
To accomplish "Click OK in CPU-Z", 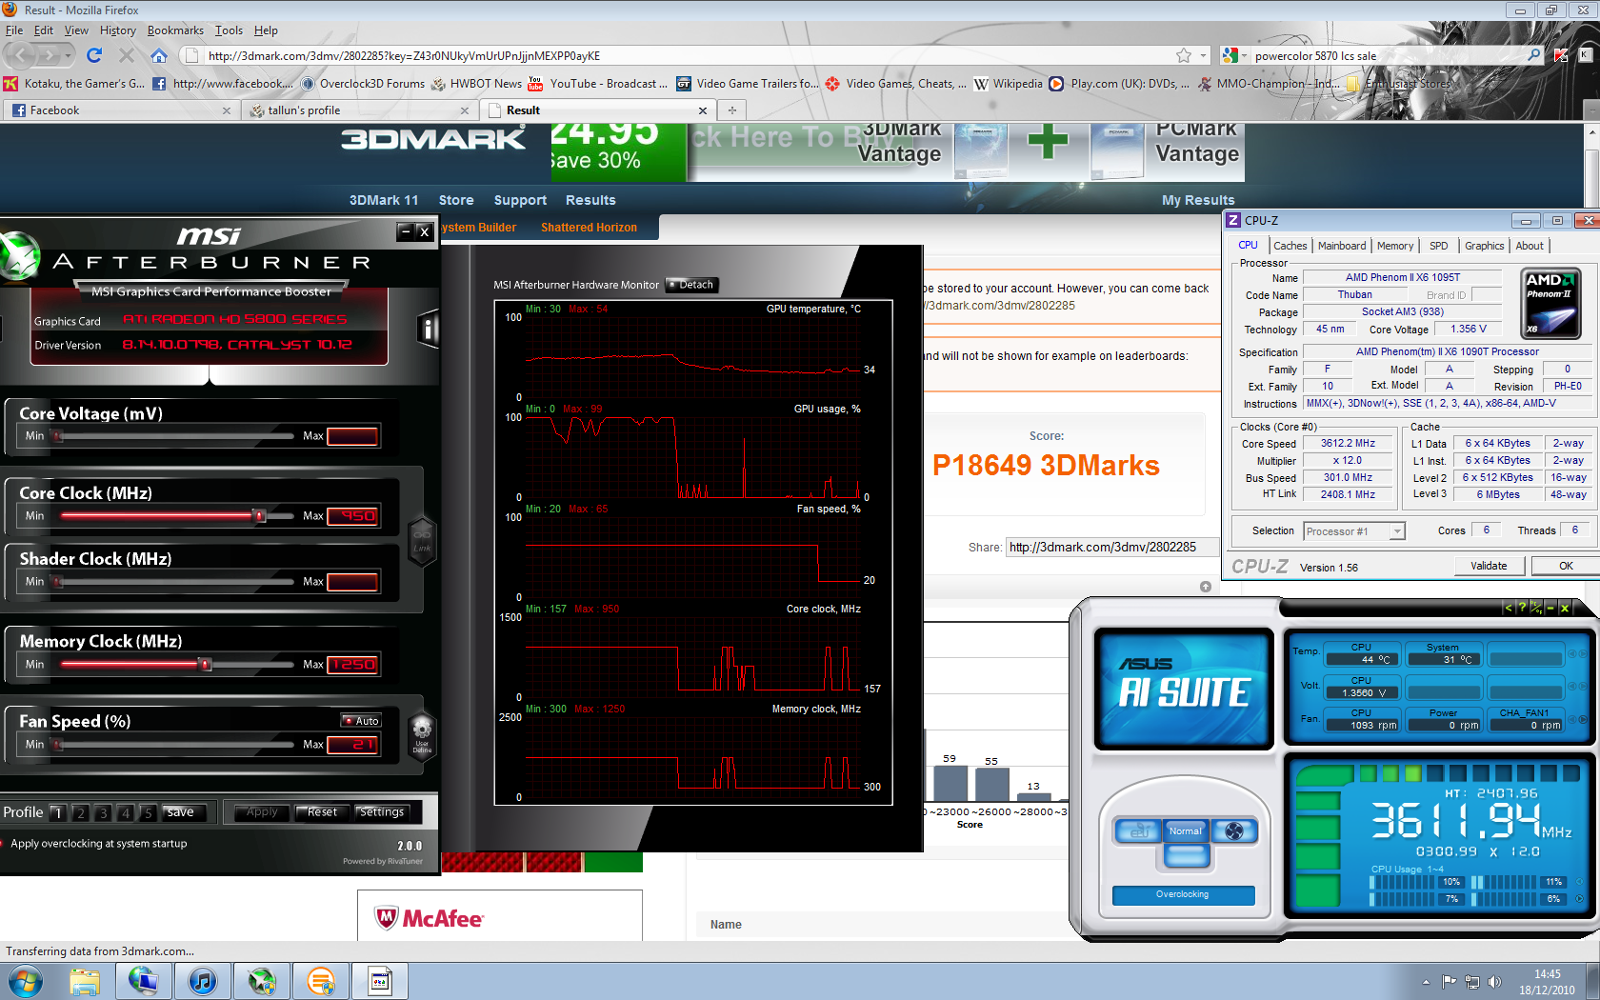I will tap(1565, 566).
